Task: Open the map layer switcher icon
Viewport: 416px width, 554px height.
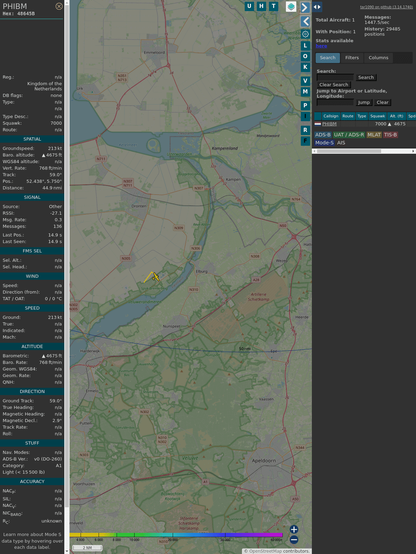Action: pos(291,7)
